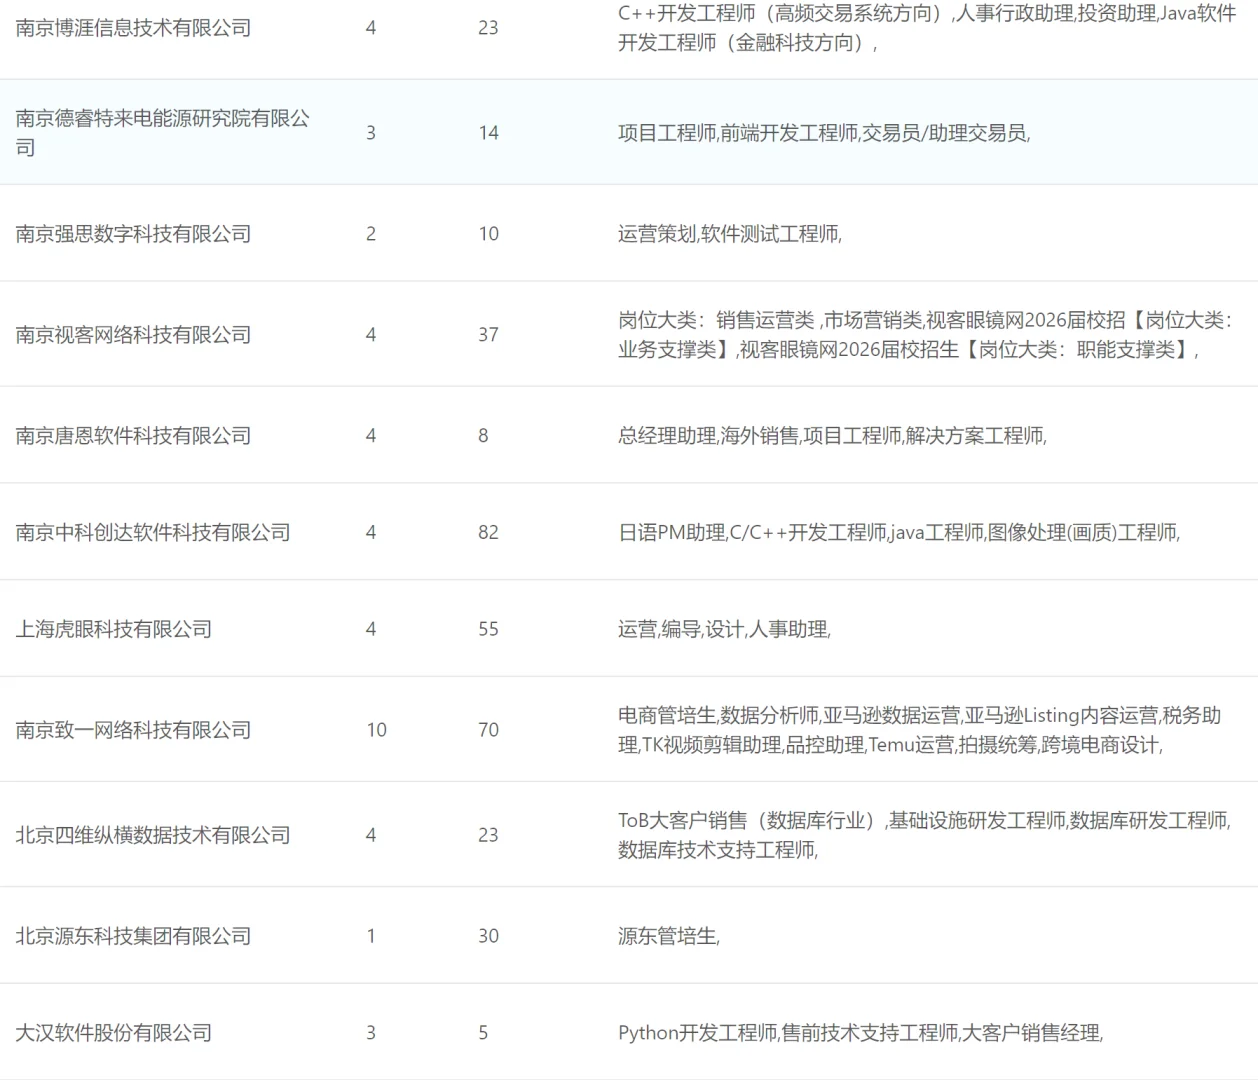This screenshot has height=1080, width=1258.
Task: Click company 南京强思数字科技有限公司
Action: click(x=133, y=234)
